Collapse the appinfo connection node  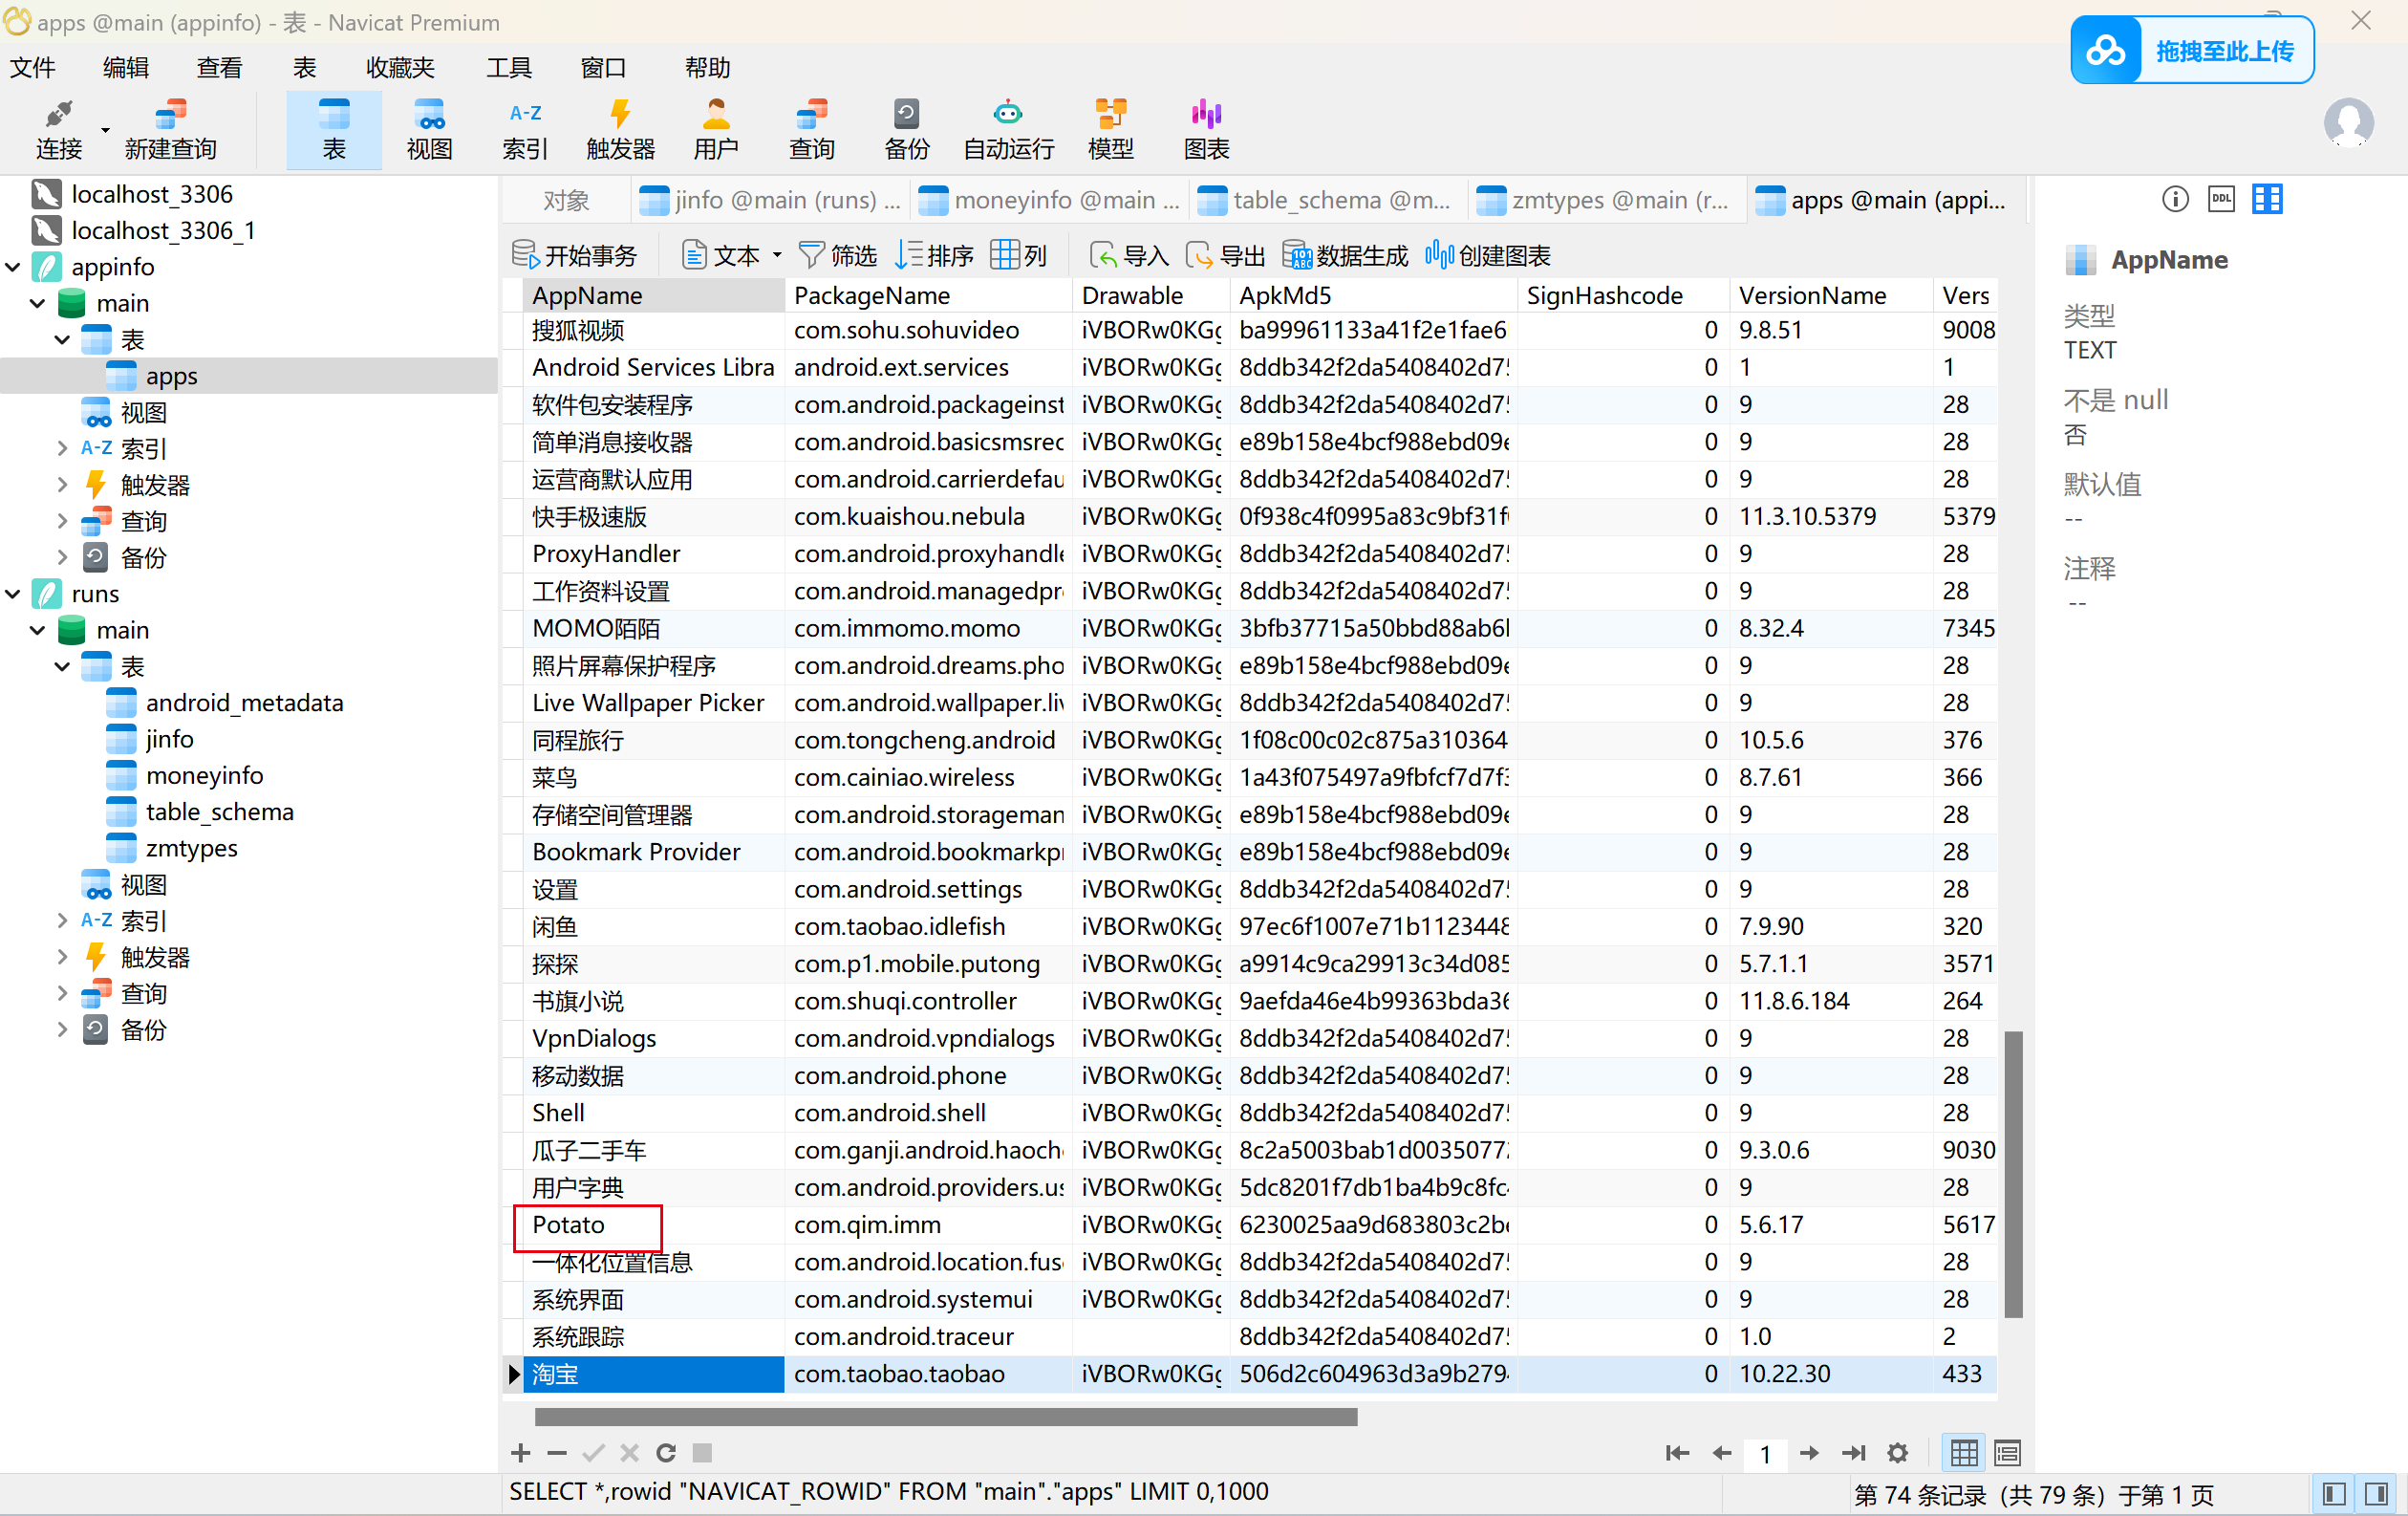(x=13, y=267)
